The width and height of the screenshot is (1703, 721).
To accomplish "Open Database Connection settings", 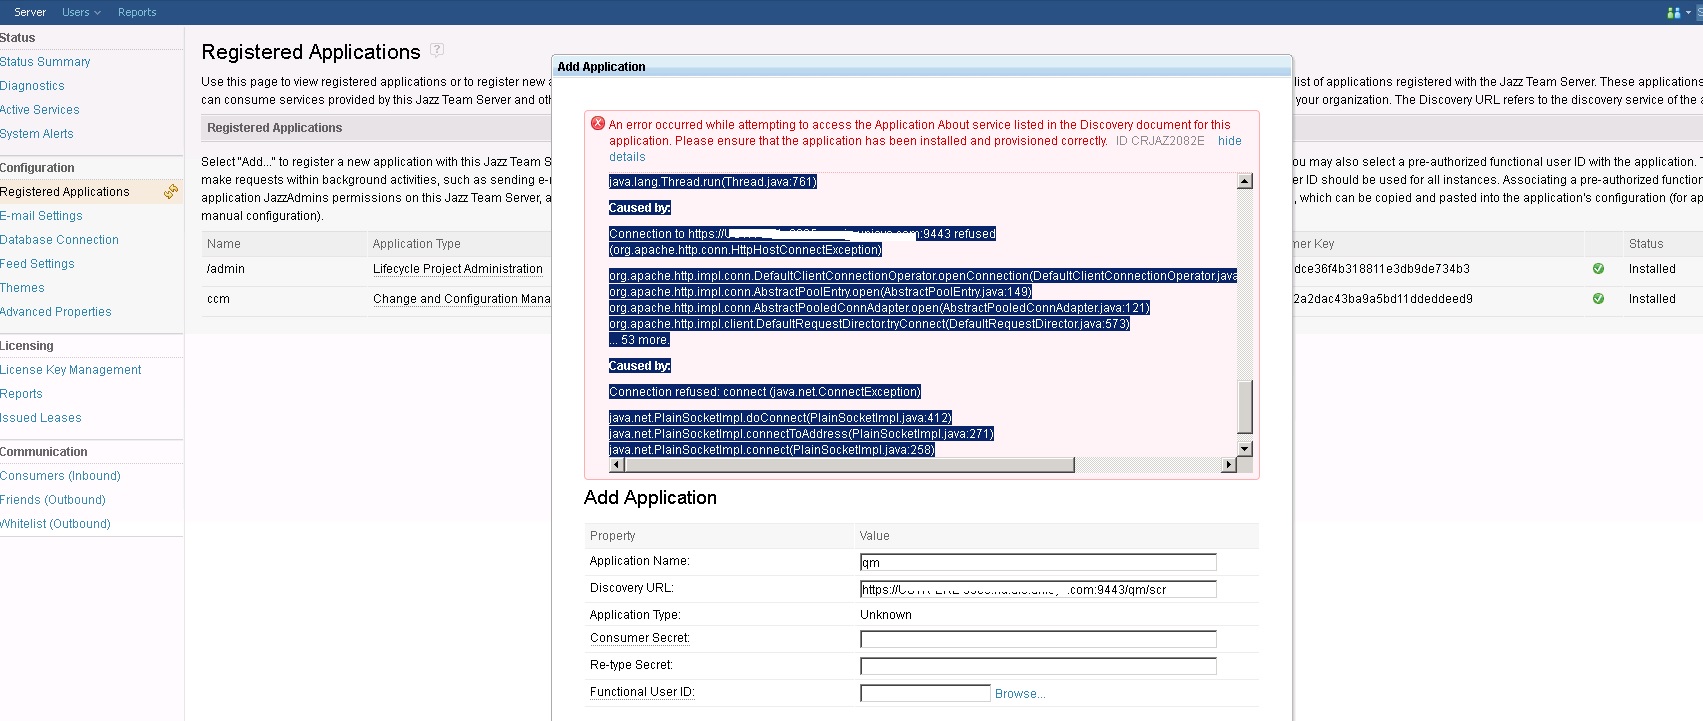I will tap(59, 240).
